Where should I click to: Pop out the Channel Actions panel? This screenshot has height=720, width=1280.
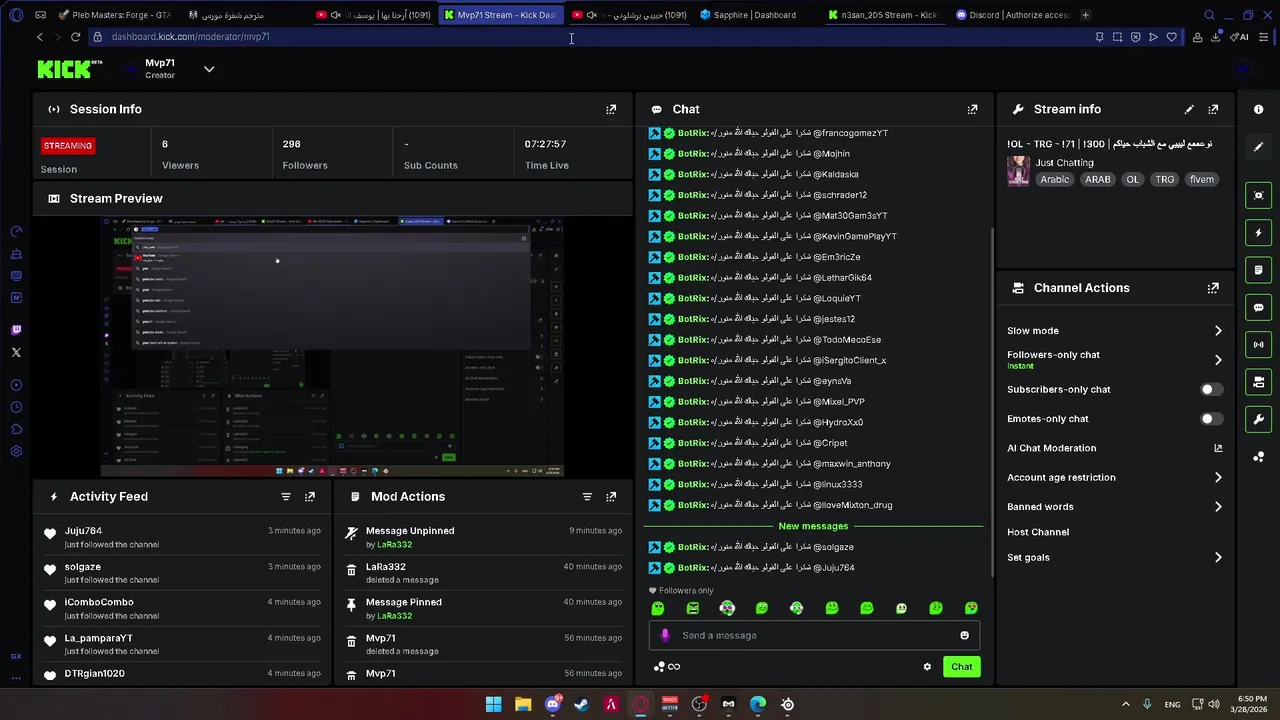pos(1213,288)
